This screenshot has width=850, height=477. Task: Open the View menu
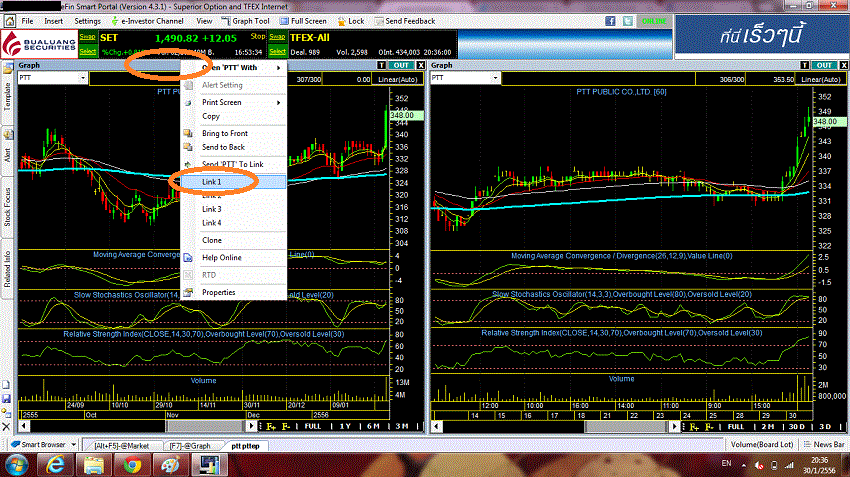coord(204,21)
